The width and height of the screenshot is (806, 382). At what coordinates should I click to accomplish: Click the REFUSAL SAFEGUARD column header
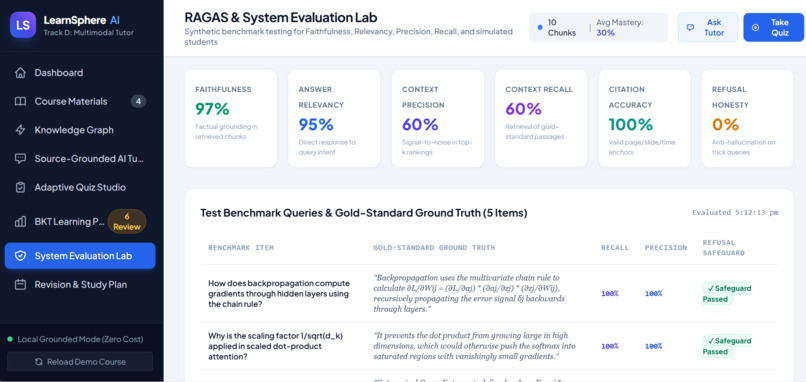point(724,247)
